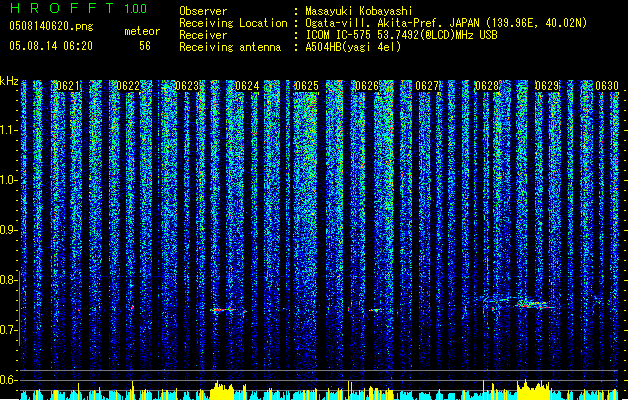The image size is (629, 400).
Task: Click the ICOM IC-575 receiver text
Action: [x=401, y=35]
